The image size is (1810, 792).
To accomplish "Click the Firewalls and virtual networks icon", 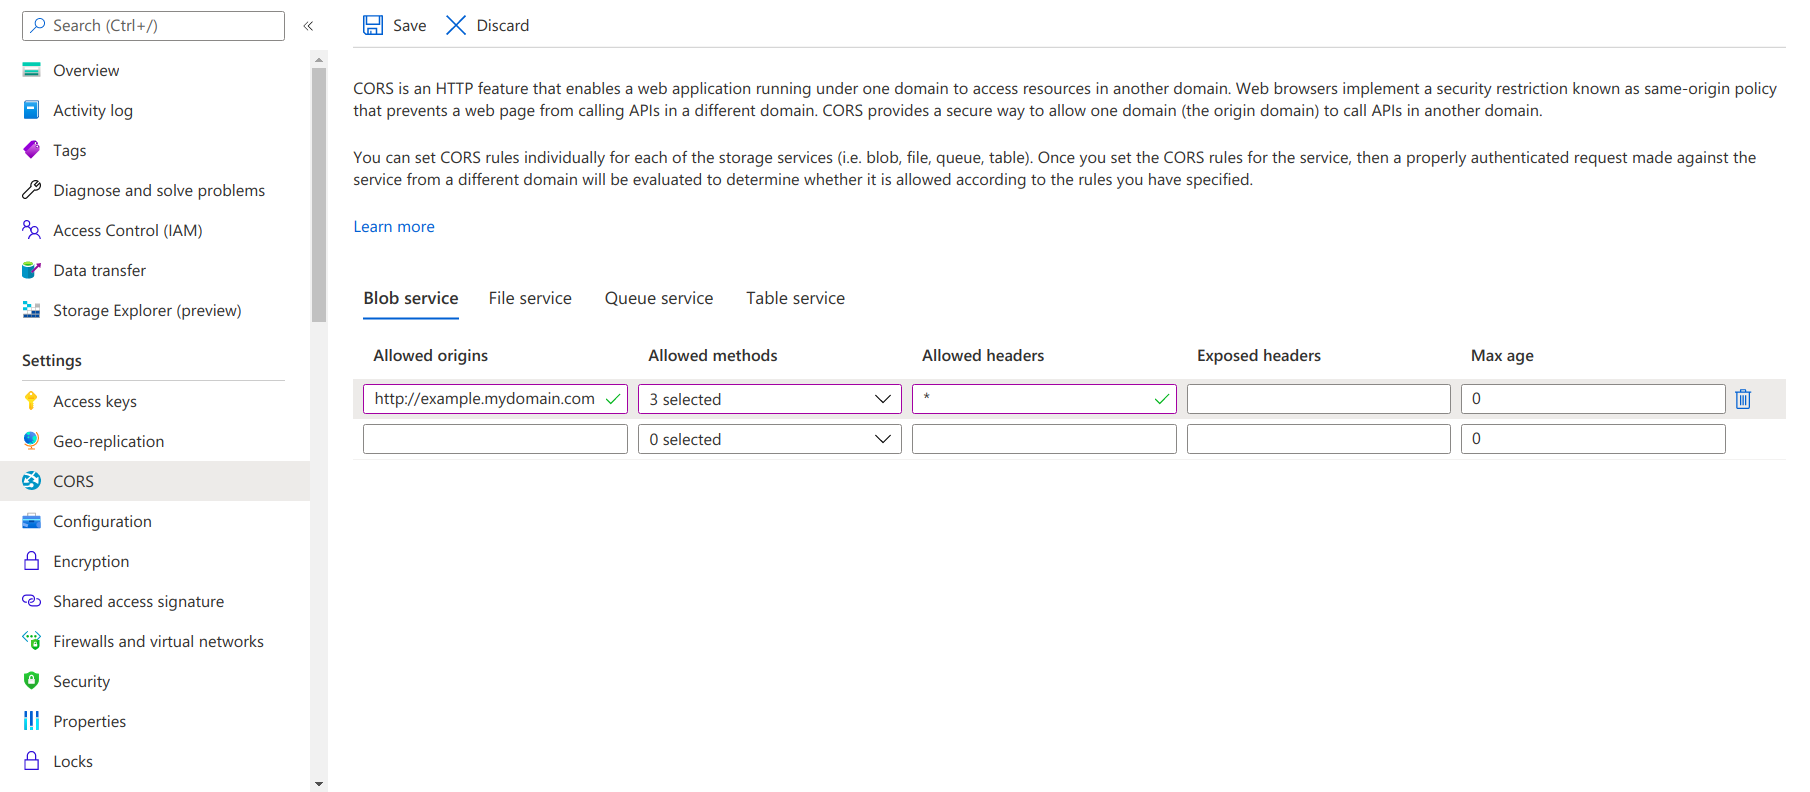I will click(32, 641).
